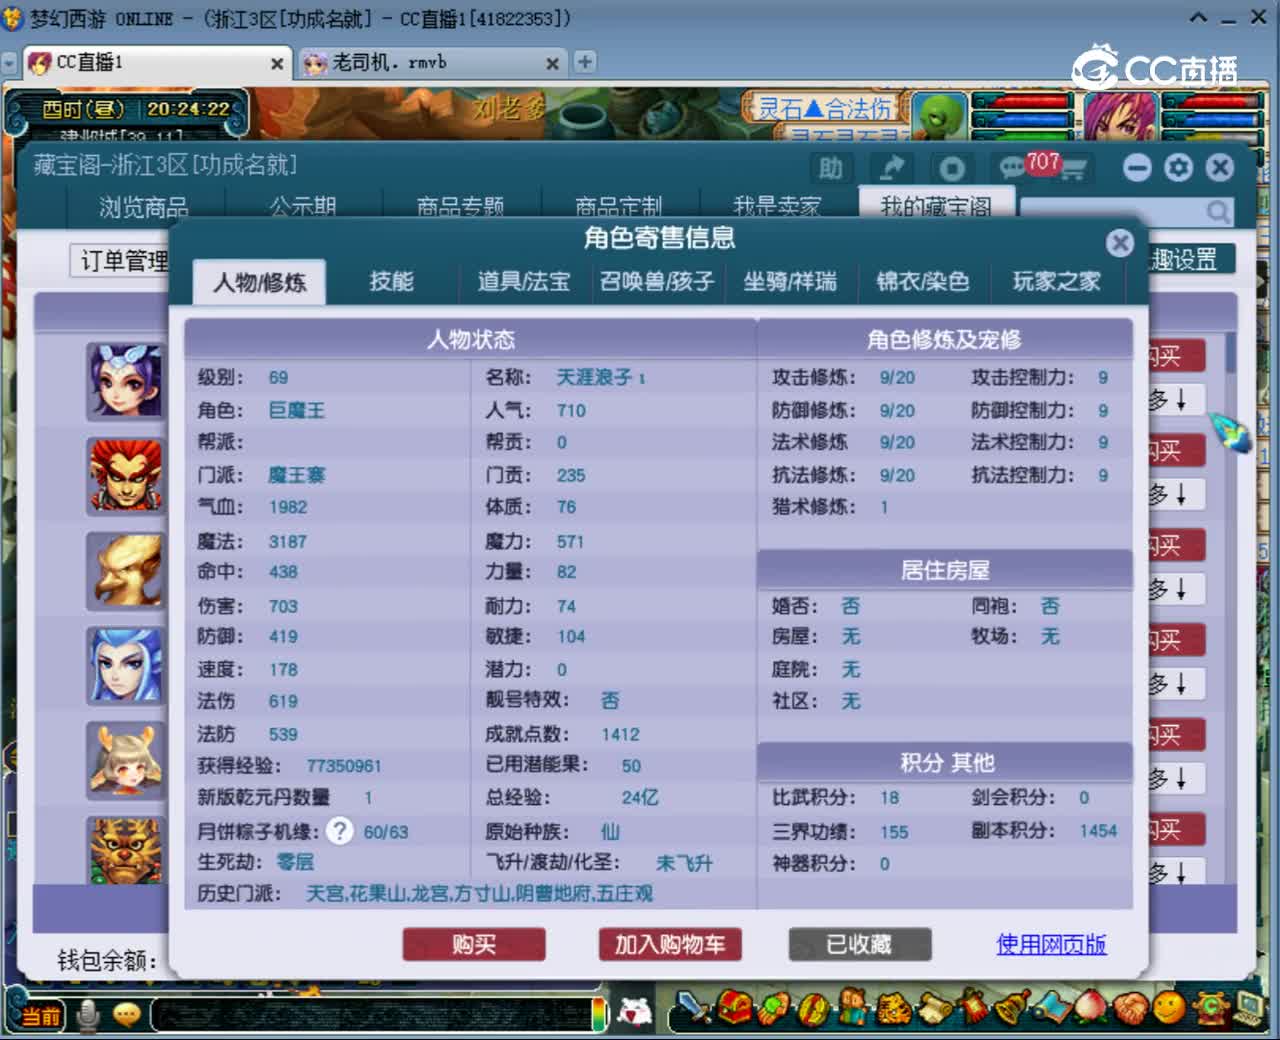Select the red-haired demon king avatar
The height and width of the screenshot is (1040, 1280).
click(x=124, y=476)
